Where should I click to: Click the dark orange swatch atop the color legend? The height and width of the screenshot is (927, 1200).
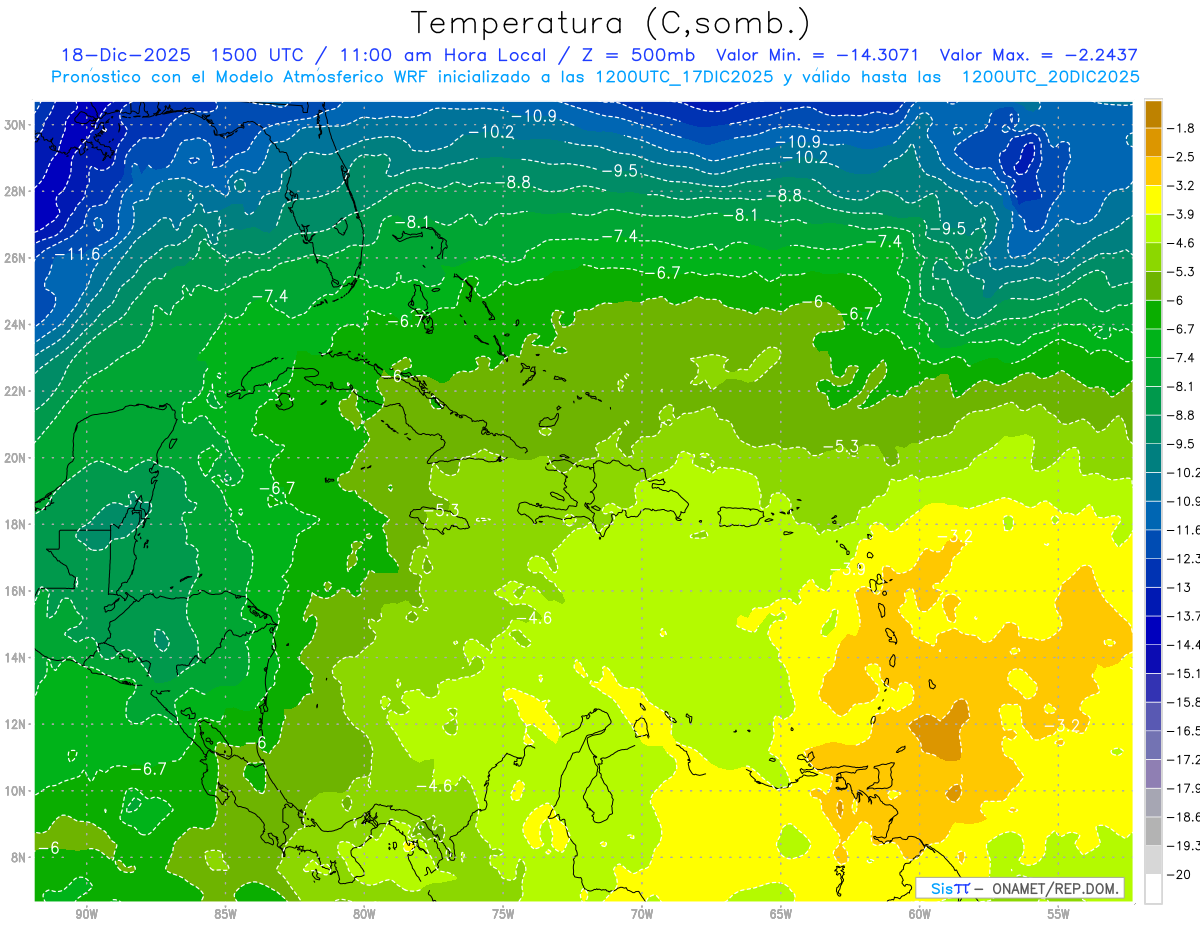[x=1153, y=113]
